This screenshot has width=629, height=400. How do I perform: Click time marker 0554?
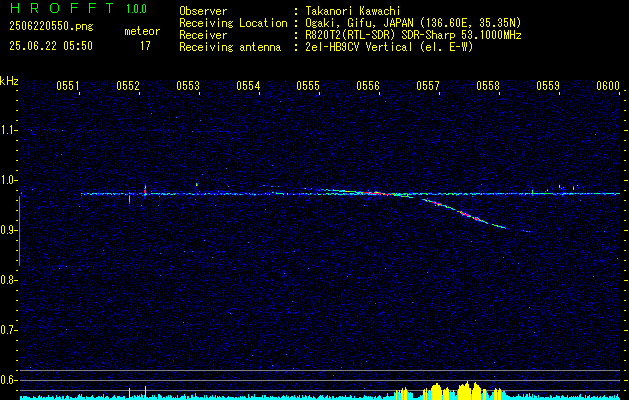click(x=248, y=85)
